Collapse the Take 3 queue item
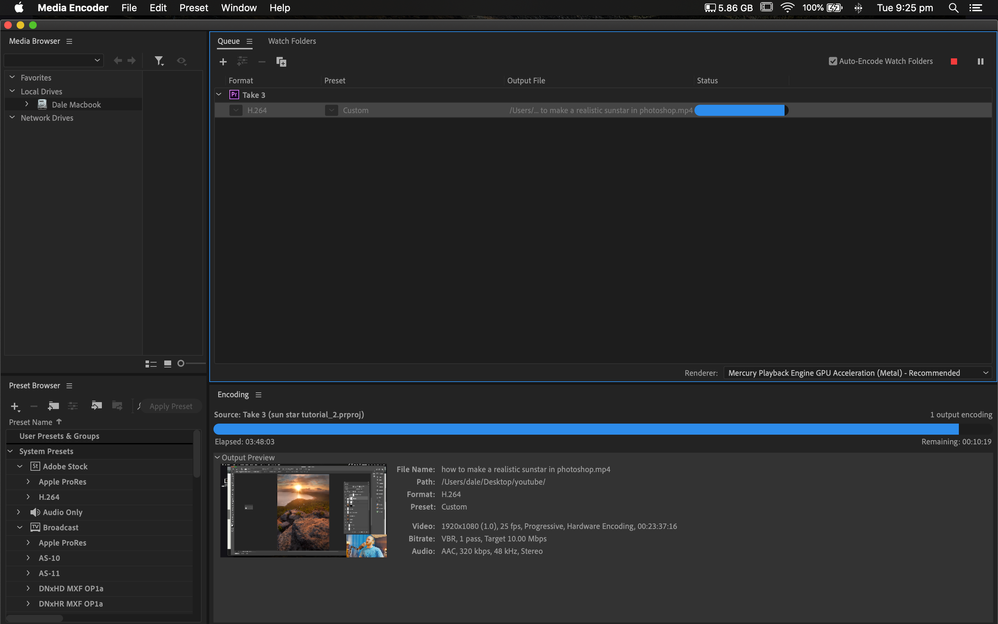The width and height of the screenshot is (998, 624). pos(219,95)
